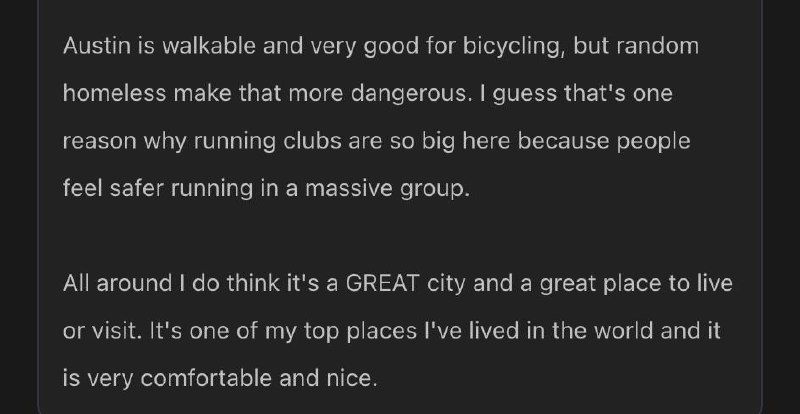Screen dimensions: 800x414
Task: Click the word "homeless"
Action: (114, 93)
